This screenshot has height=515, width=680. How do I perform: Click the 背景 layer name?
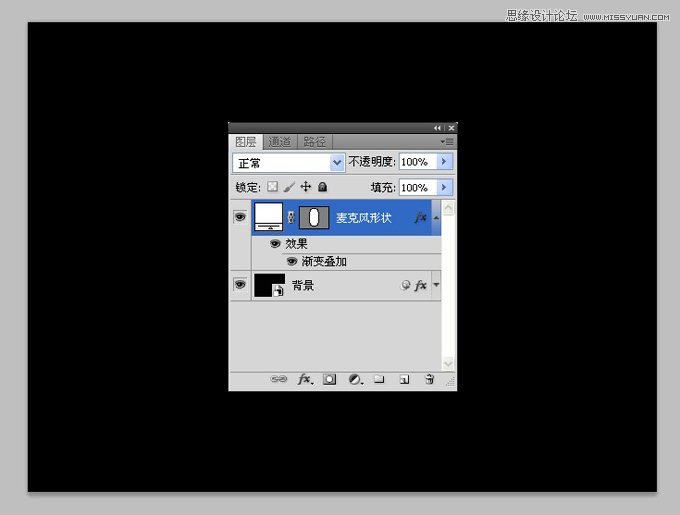[303, 285]
